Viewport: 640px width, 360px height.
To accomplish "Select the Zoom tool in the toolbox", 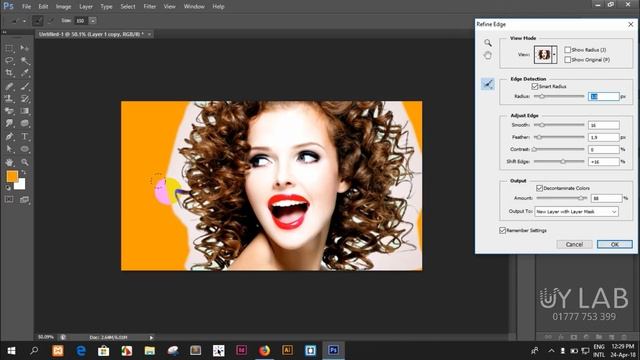I will [24, 162].
